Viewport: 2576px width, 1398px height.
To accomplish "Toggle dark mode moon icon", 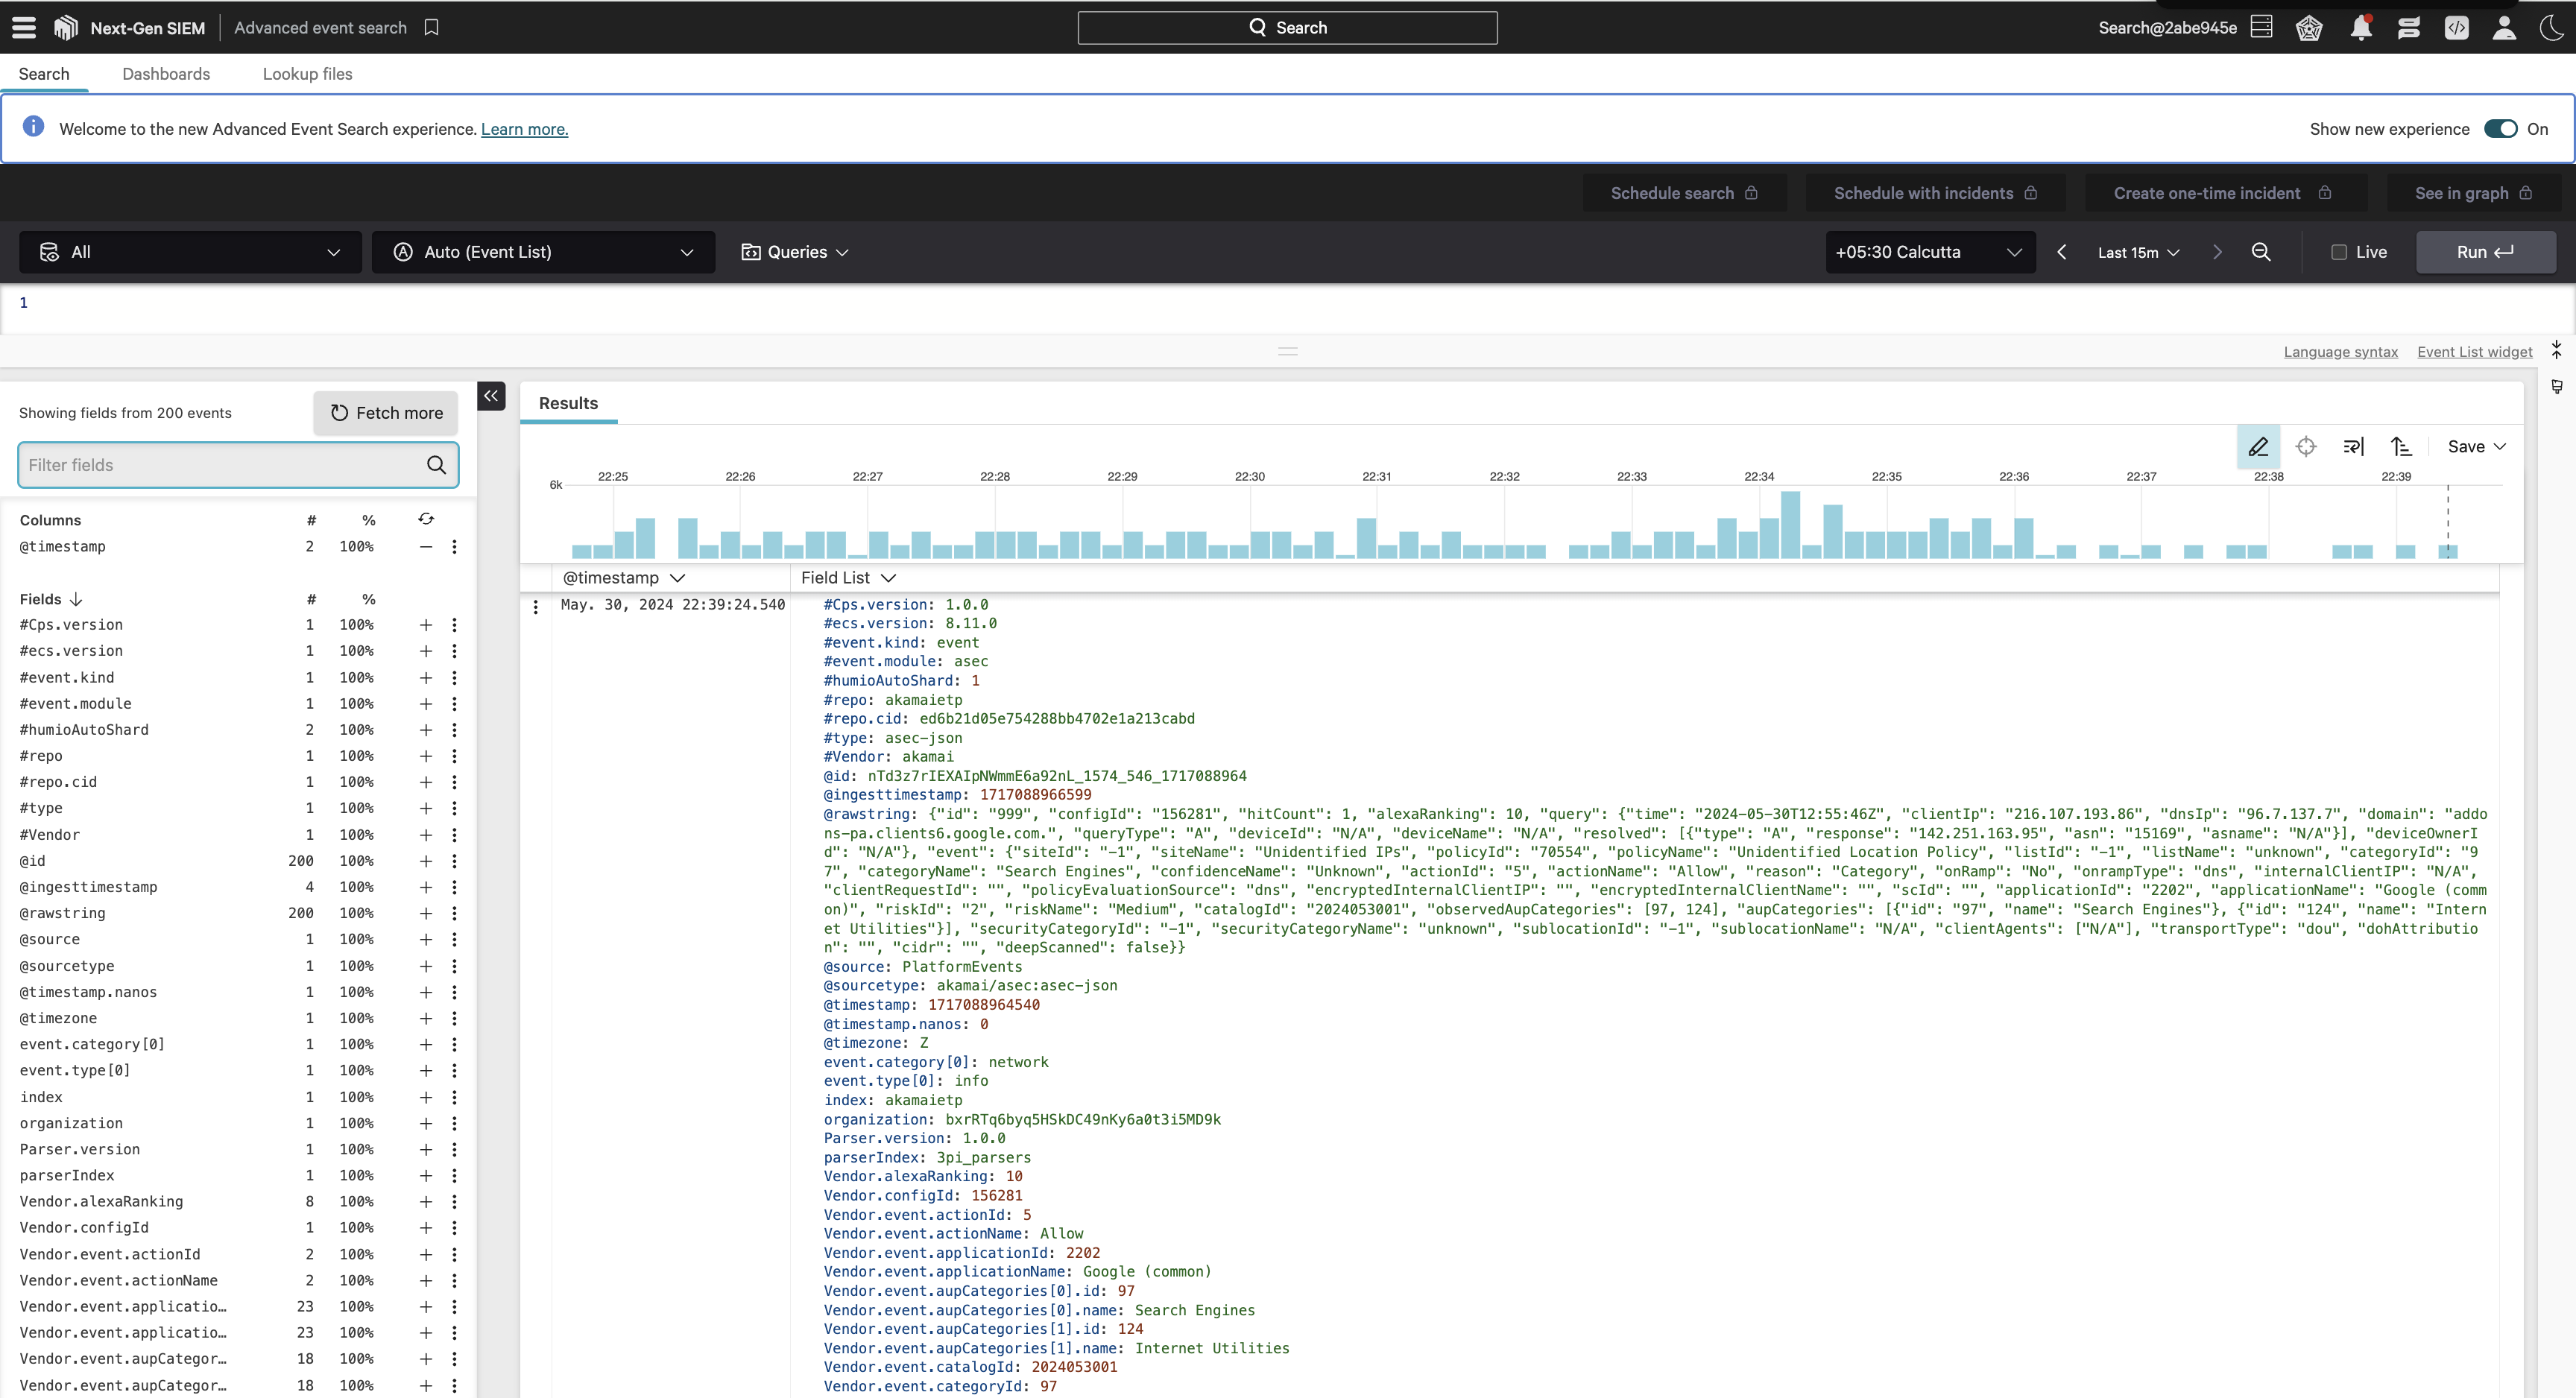I will 2552,28.
